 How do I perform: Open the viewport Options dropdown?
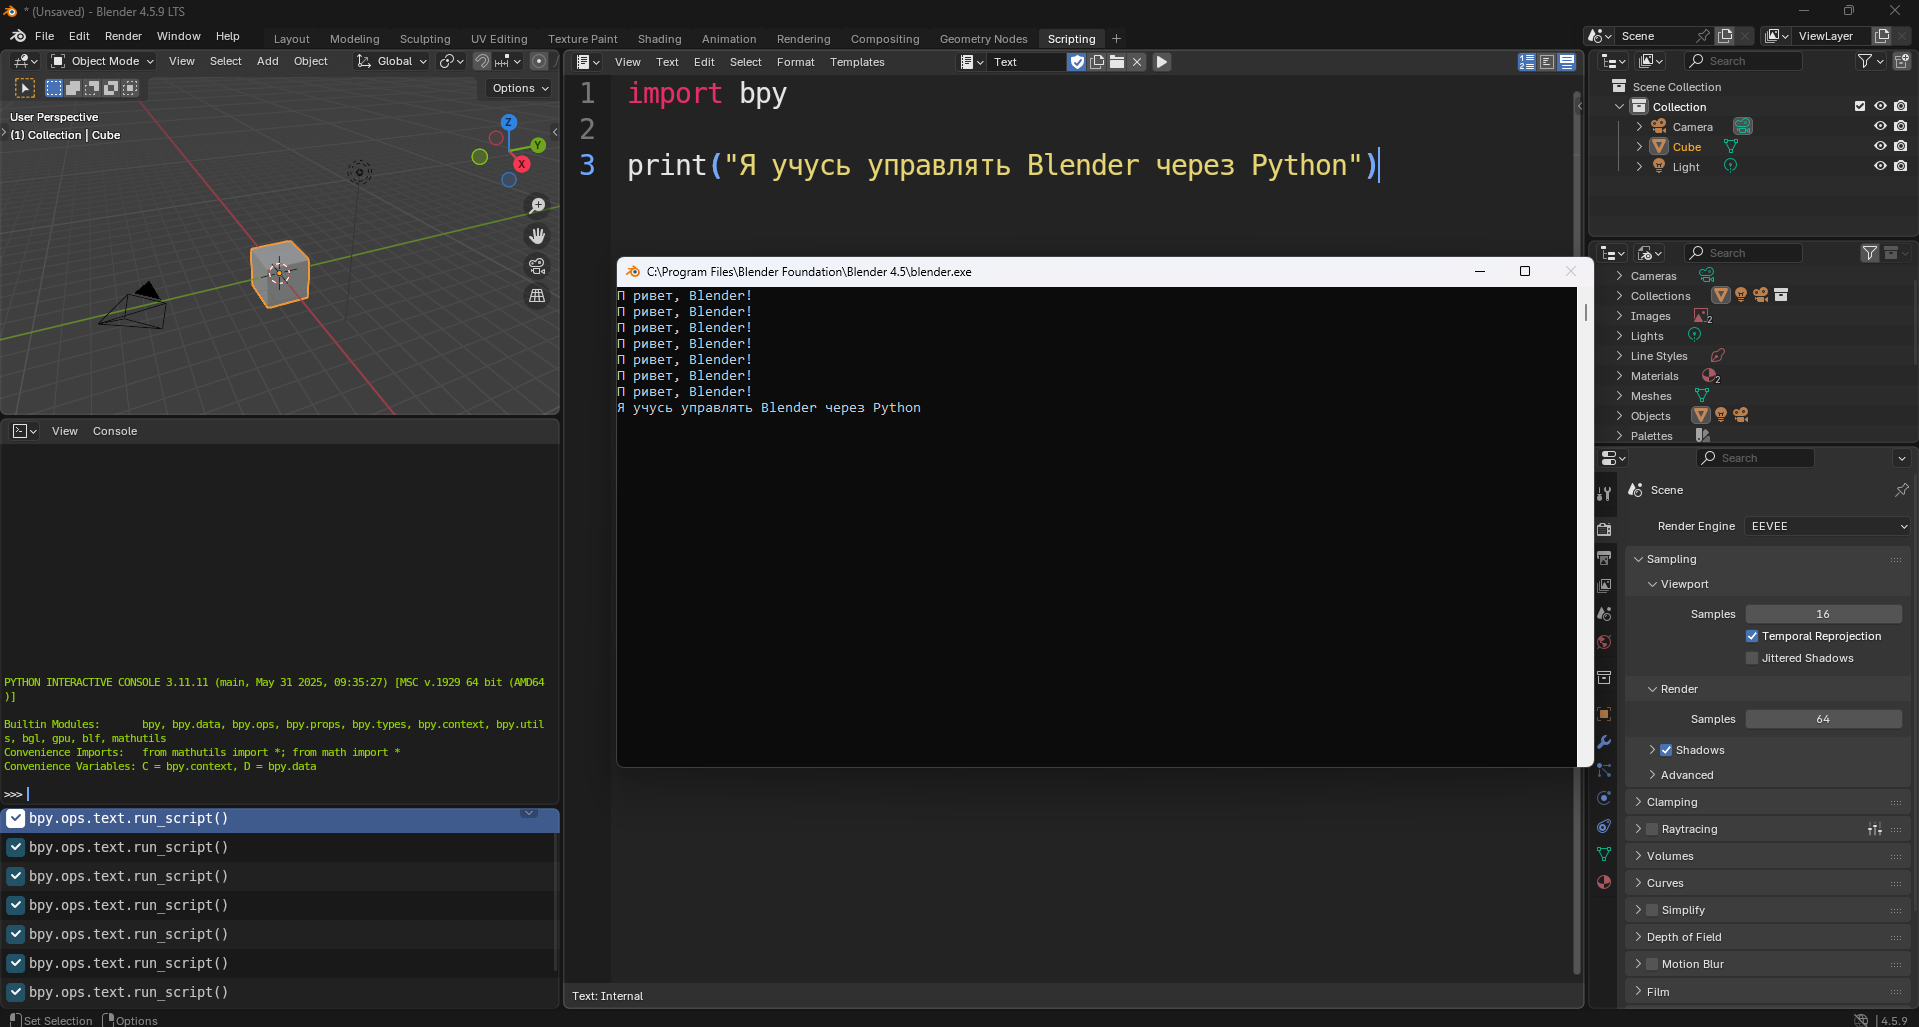pos(520,88)
